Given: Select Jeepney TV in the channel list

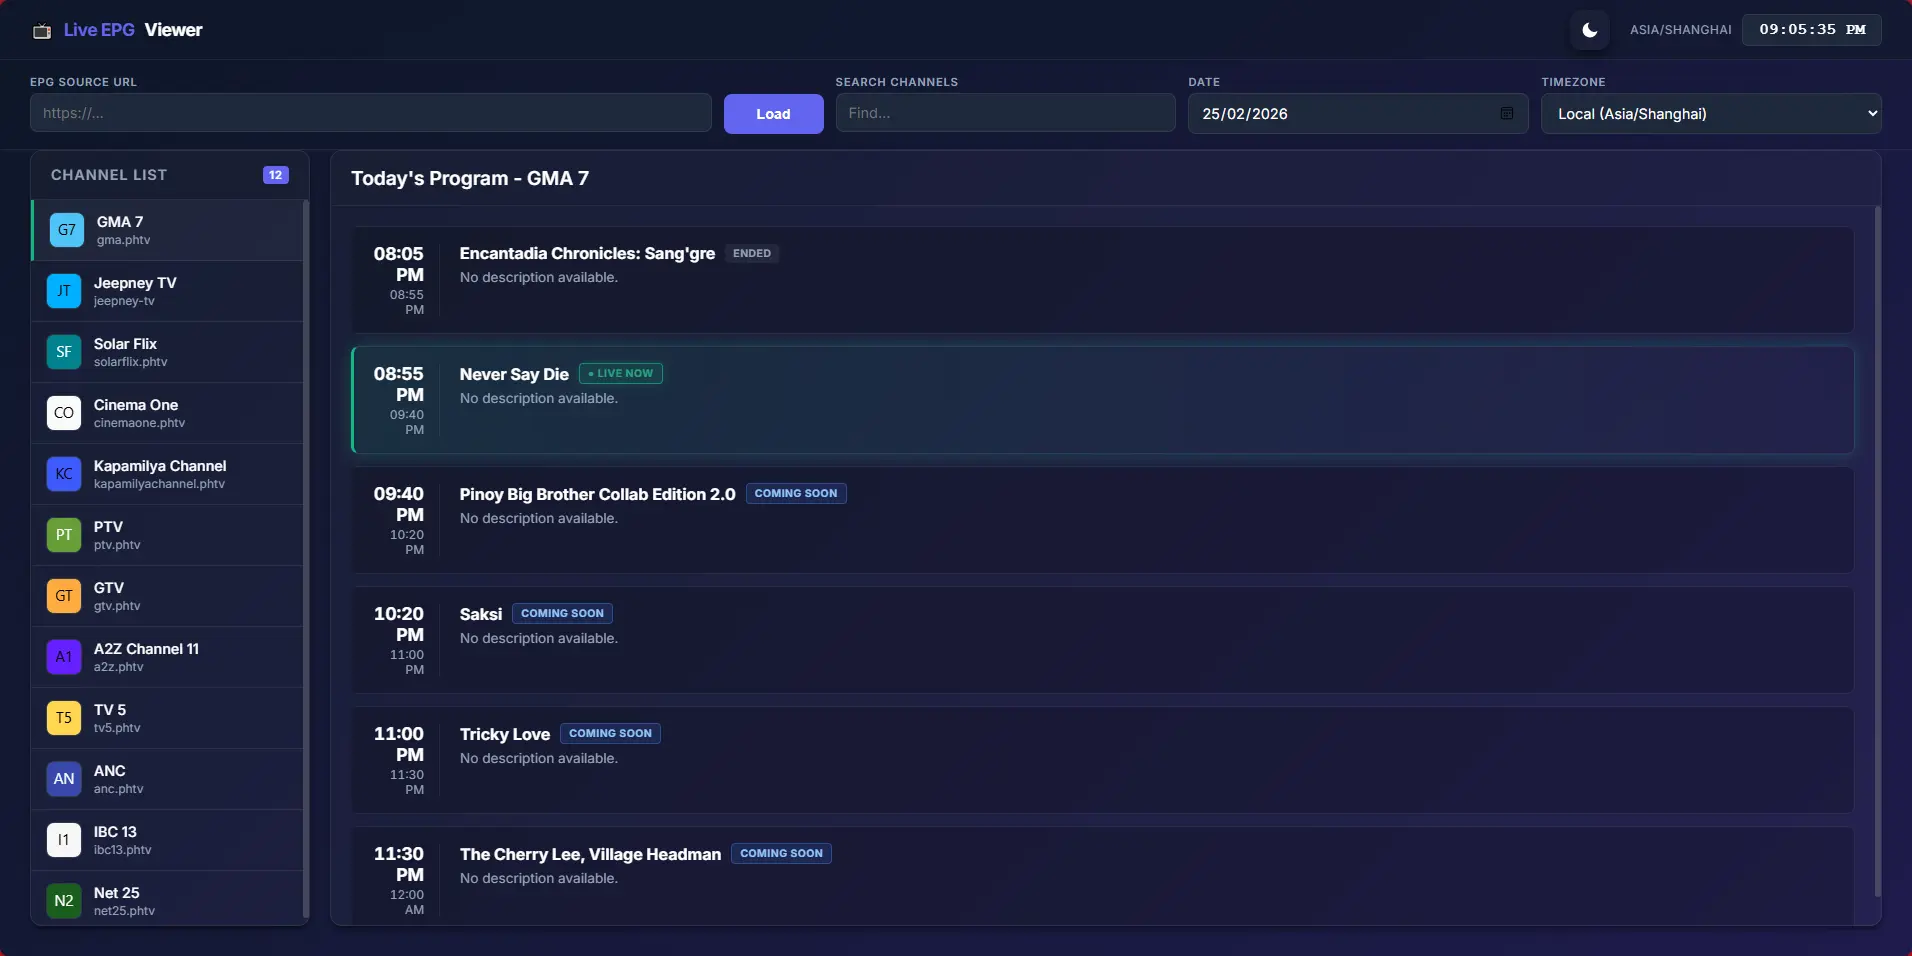Looking at the screenshot, I should 168,291.
